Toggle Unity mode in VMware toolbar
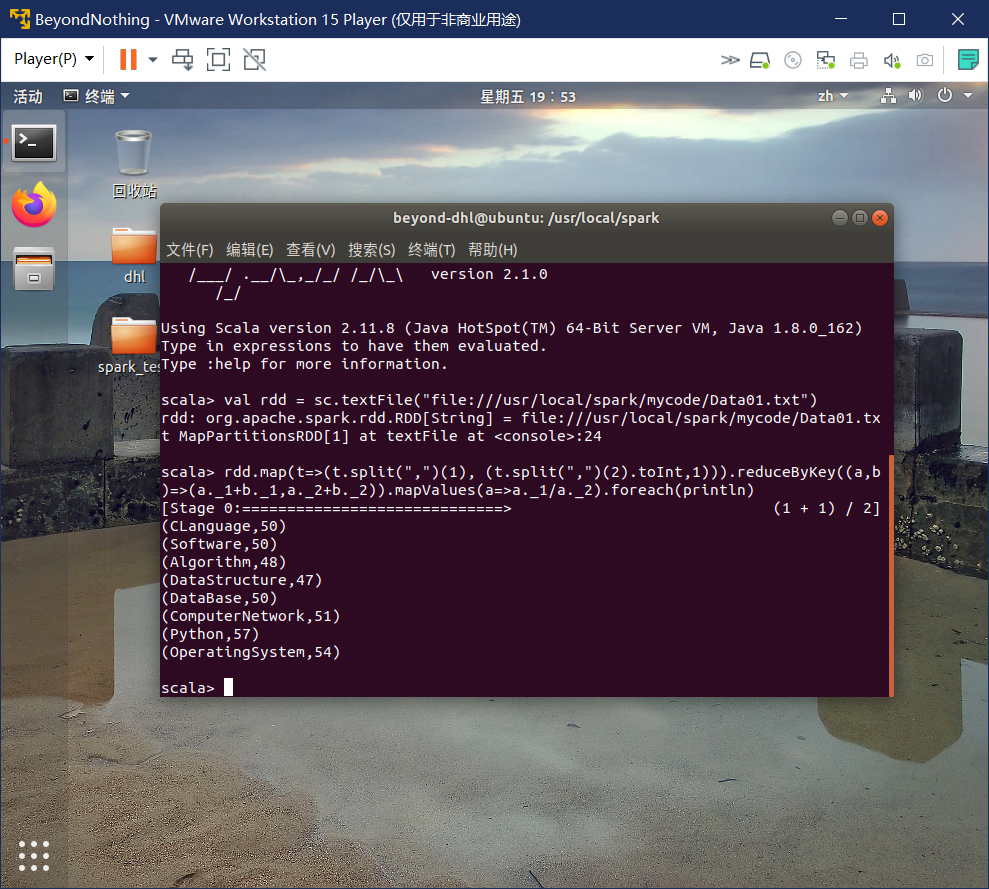Viewport: 989px width, 889px height. pyautogui.click(x=254, y=60)
